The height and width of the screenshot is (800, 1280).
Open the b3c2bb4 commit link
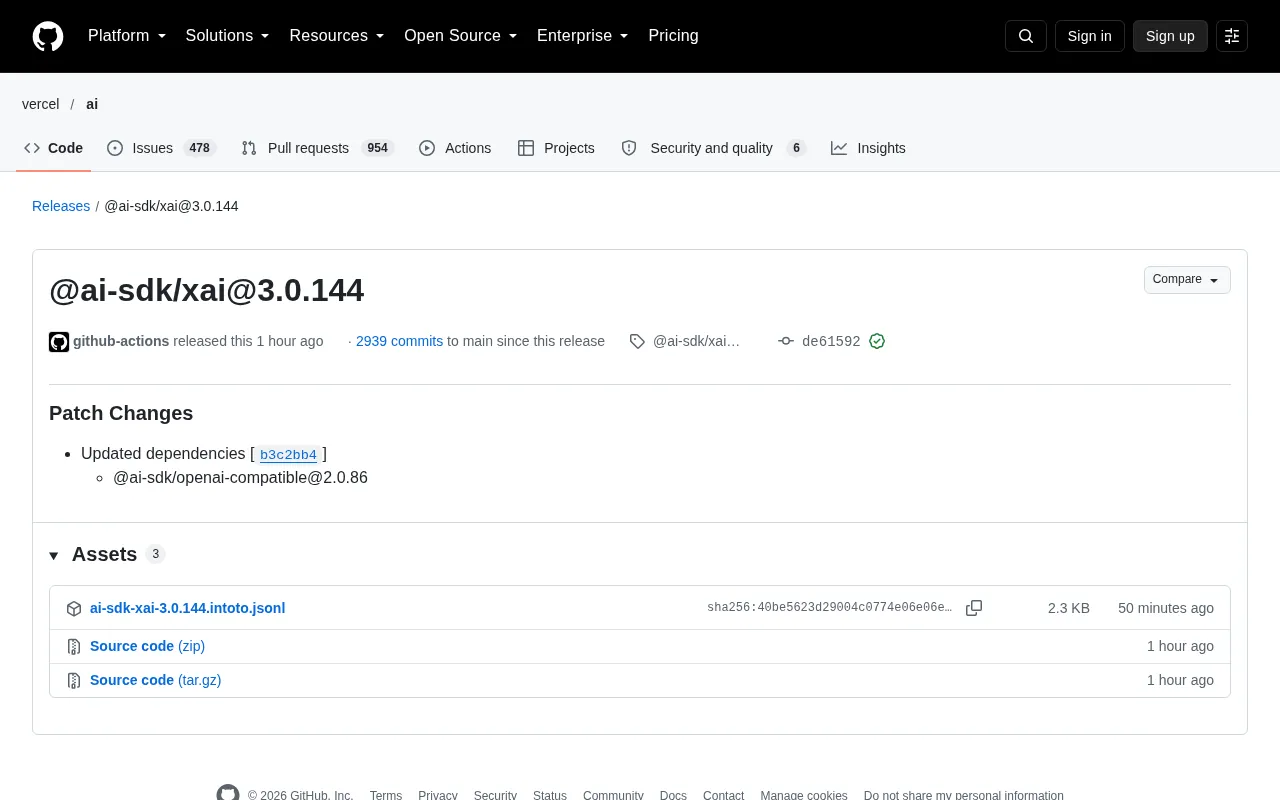pos(288,455)
